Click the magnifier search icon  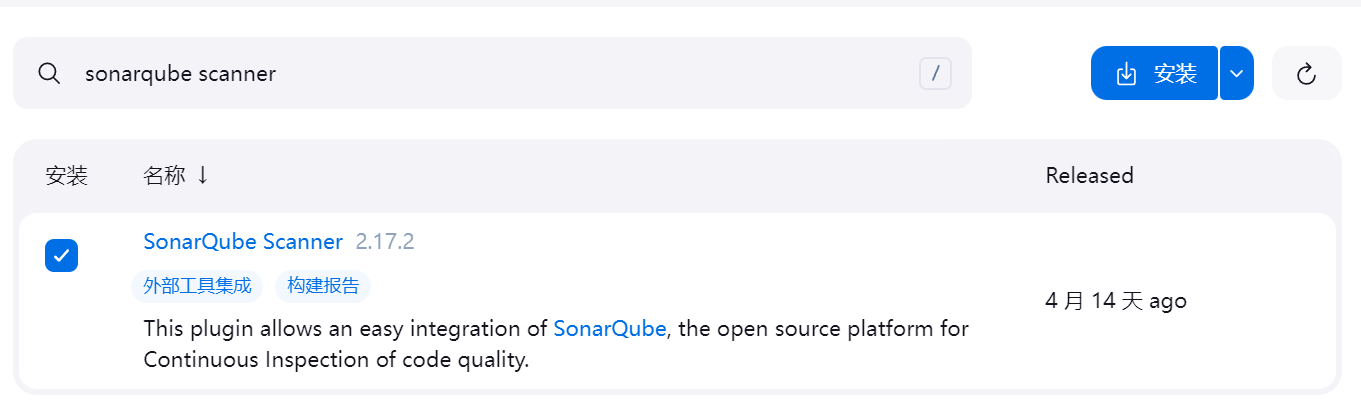(x=49, y=73)
